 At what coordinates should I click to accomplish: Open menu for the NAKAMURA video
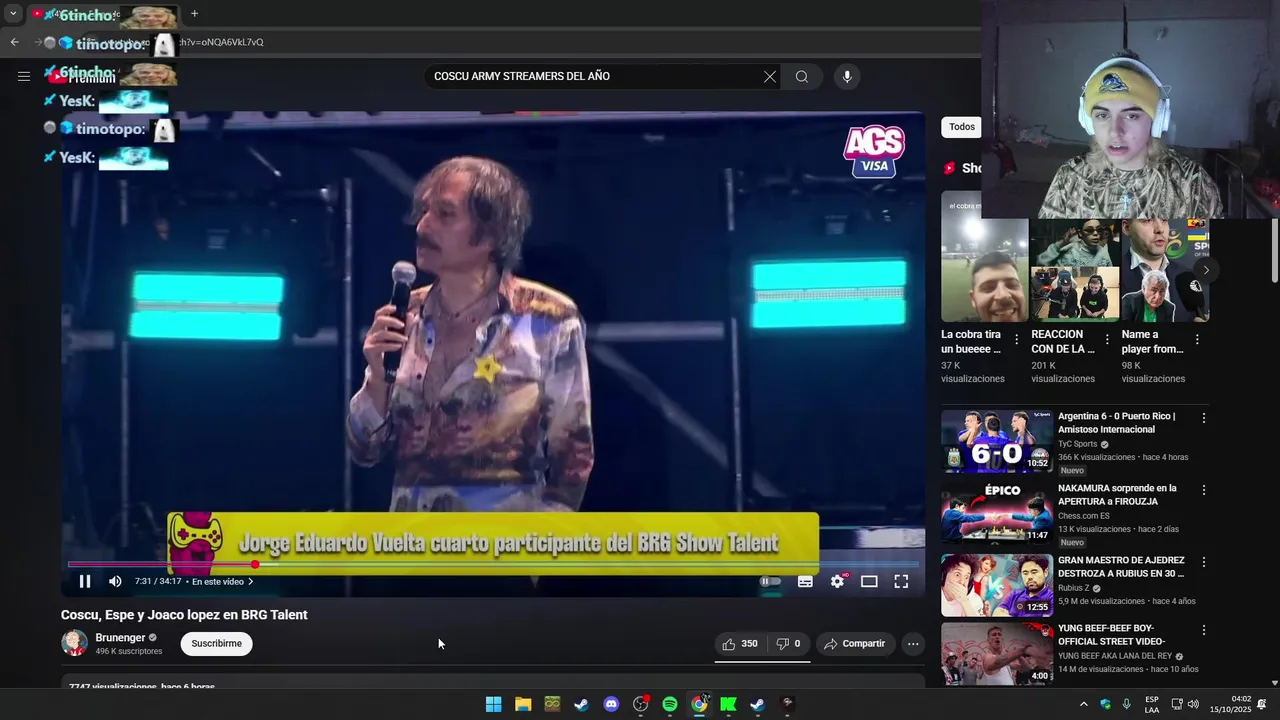(1204, 490)
